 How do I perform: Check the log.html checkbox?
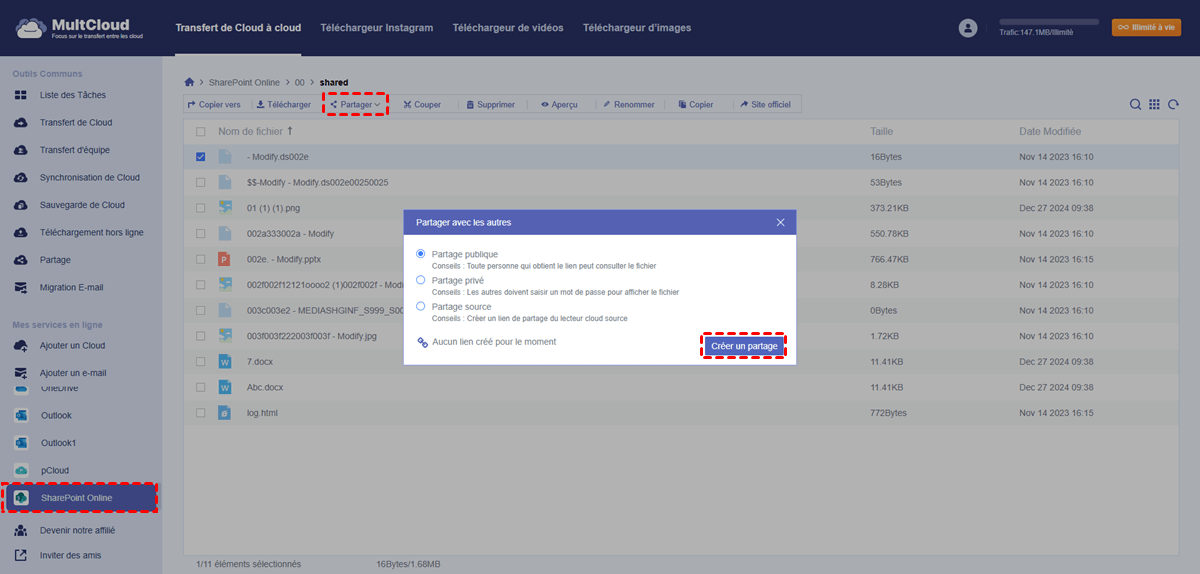tap(201, 412)
